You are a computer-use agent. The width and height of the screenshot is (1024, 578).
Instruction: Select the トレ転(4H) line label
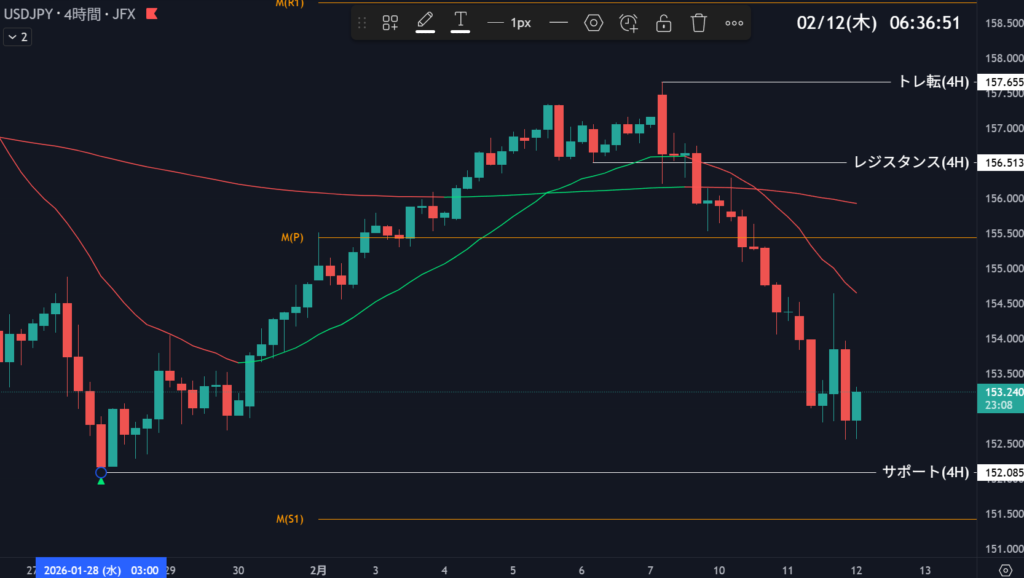pos(933,82)
